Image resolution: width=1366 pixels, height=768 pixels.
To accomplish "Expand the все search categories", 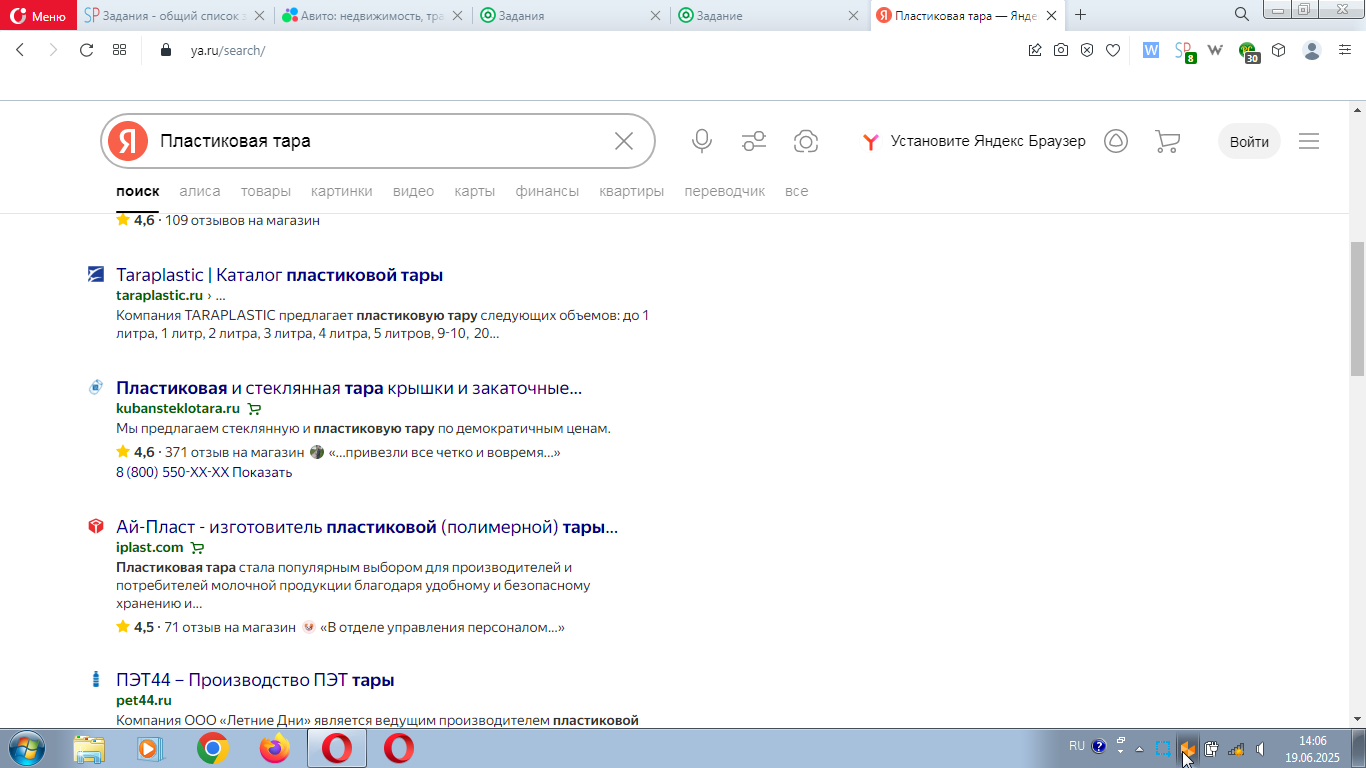I will coord(796,191).
